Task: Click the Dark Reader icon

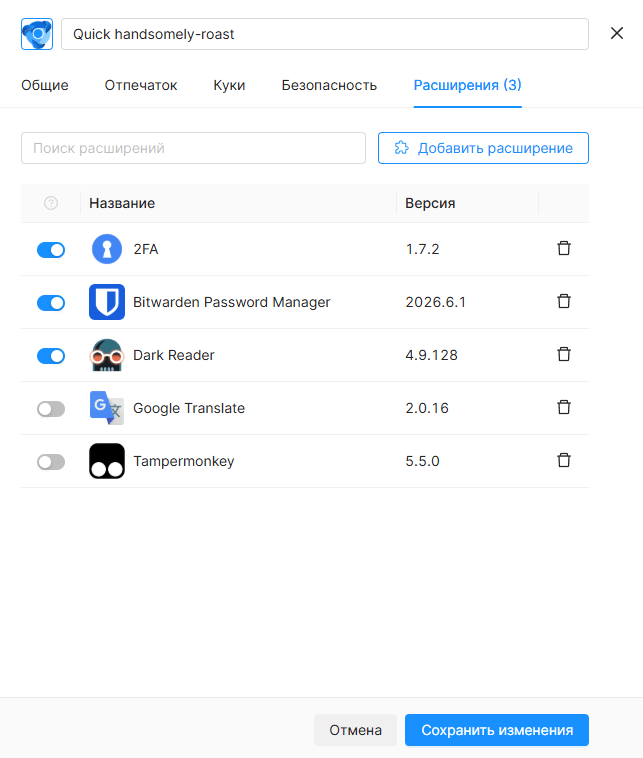Action: pos(107,355)
